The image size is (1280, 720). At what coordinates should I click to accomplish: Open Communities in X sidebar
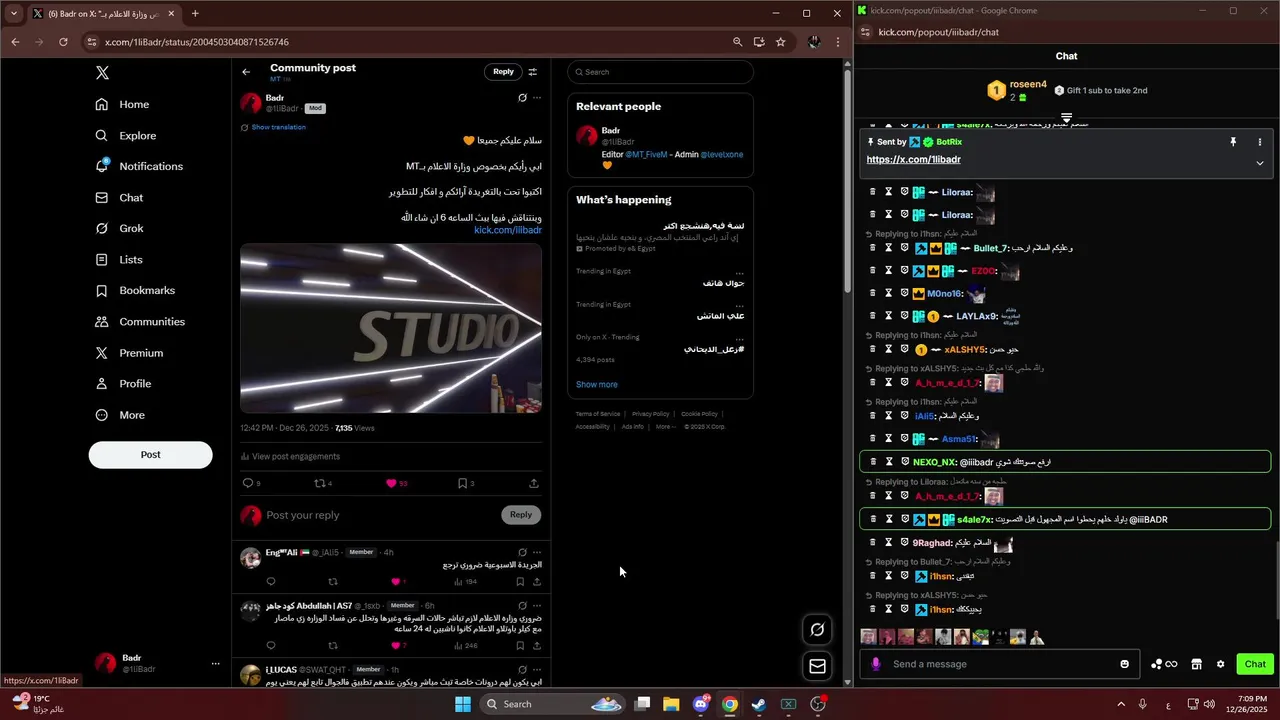[140, 322]
